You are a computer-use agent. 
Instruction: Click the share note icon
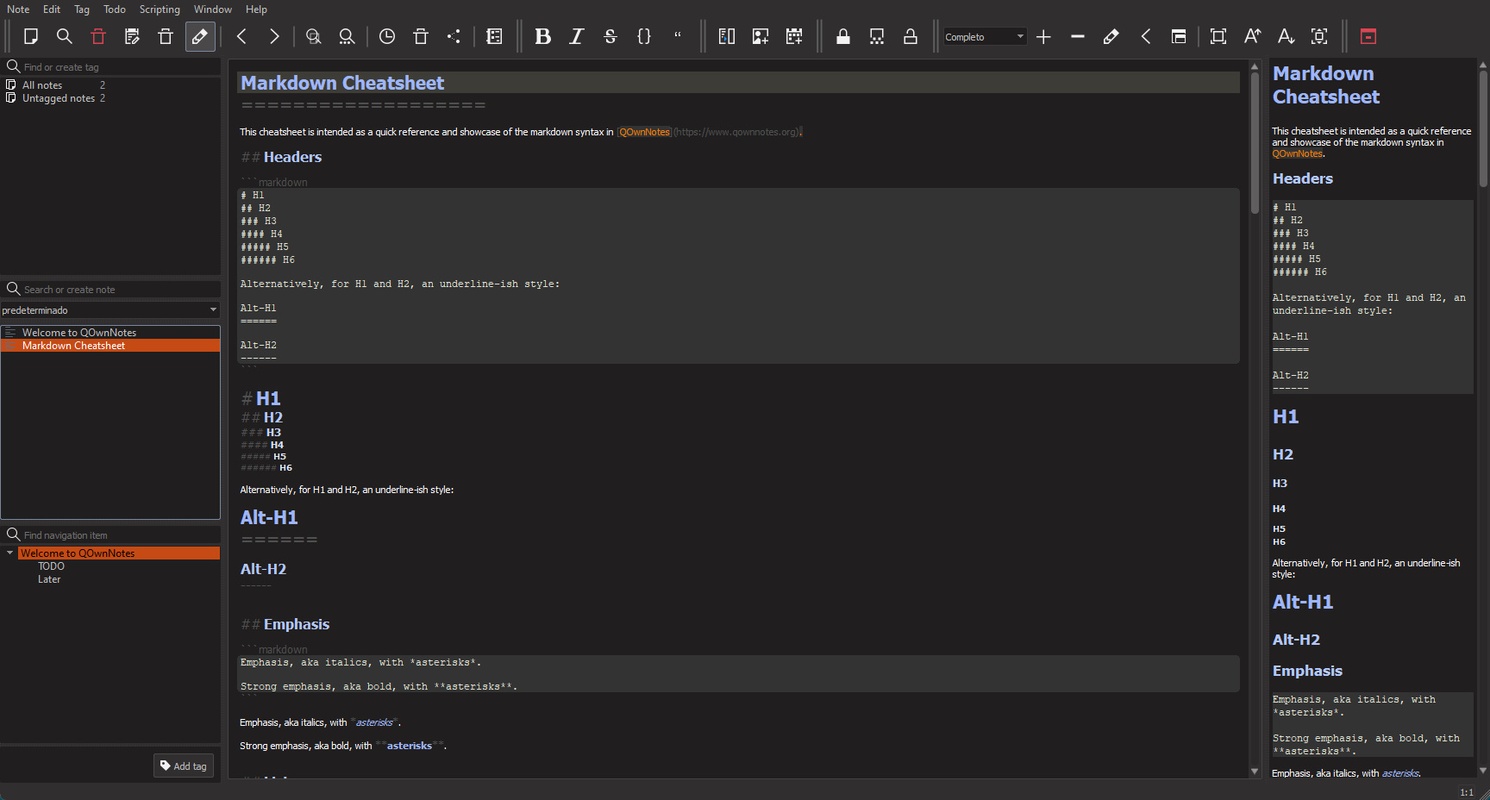point(454,37)
